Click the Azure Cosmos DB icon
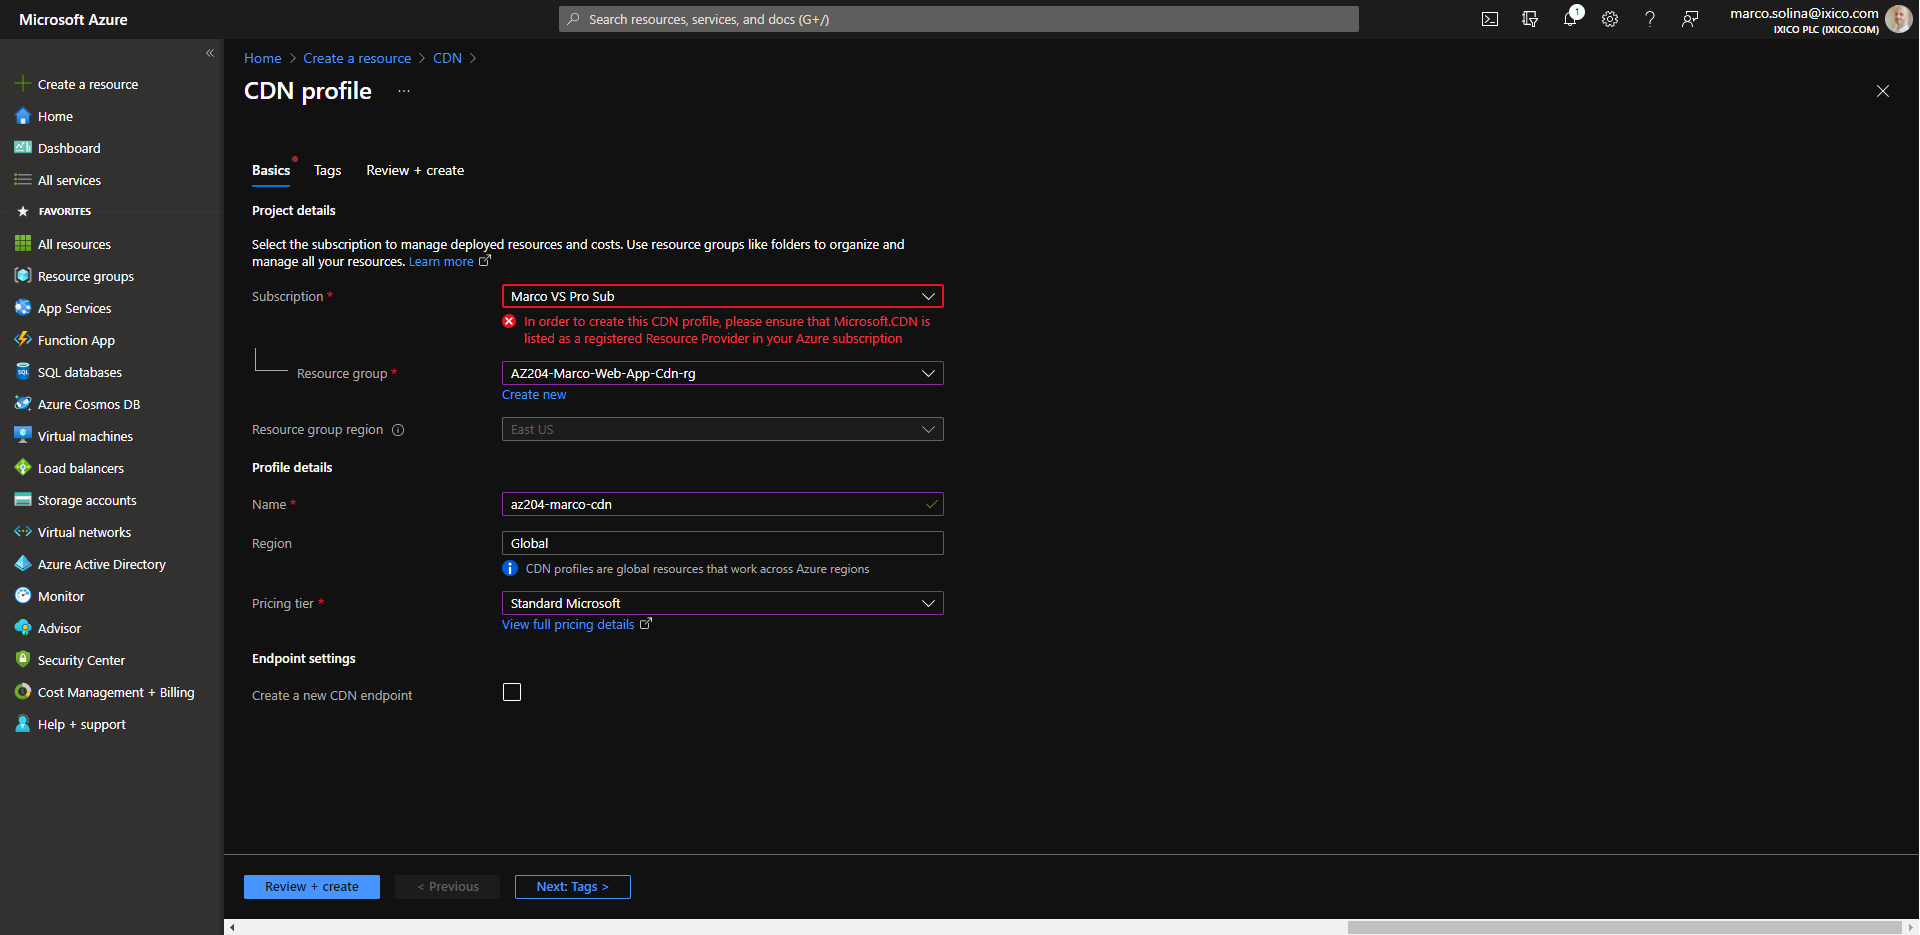Screen dimensions: 1920x935 tap(23, 404)
